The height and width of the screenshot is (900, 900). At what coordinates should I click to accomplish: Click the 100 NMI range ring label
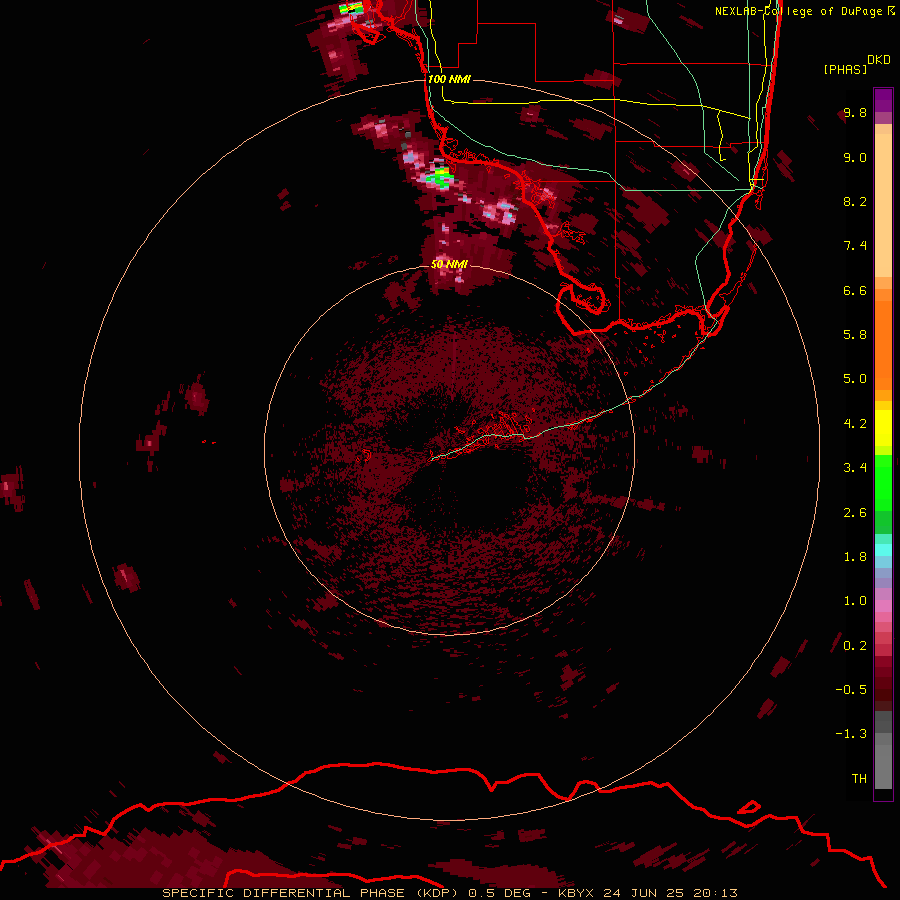[449, 79]
